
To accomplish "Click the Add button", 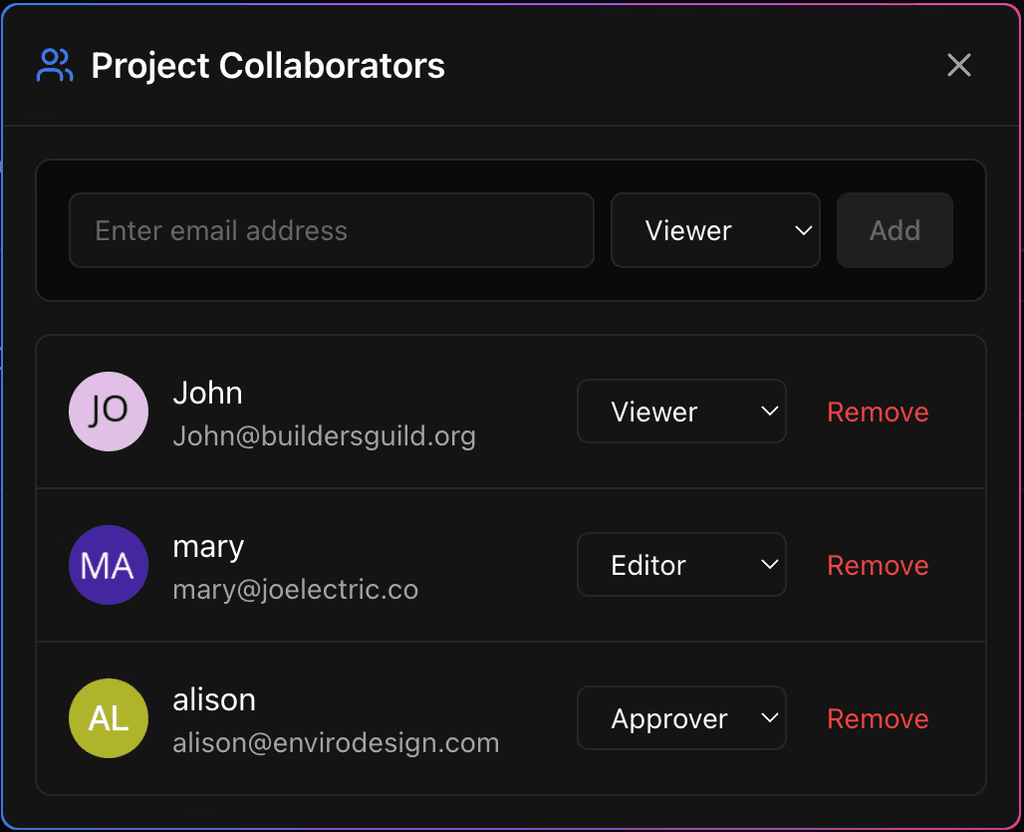I will click(895, 230).
